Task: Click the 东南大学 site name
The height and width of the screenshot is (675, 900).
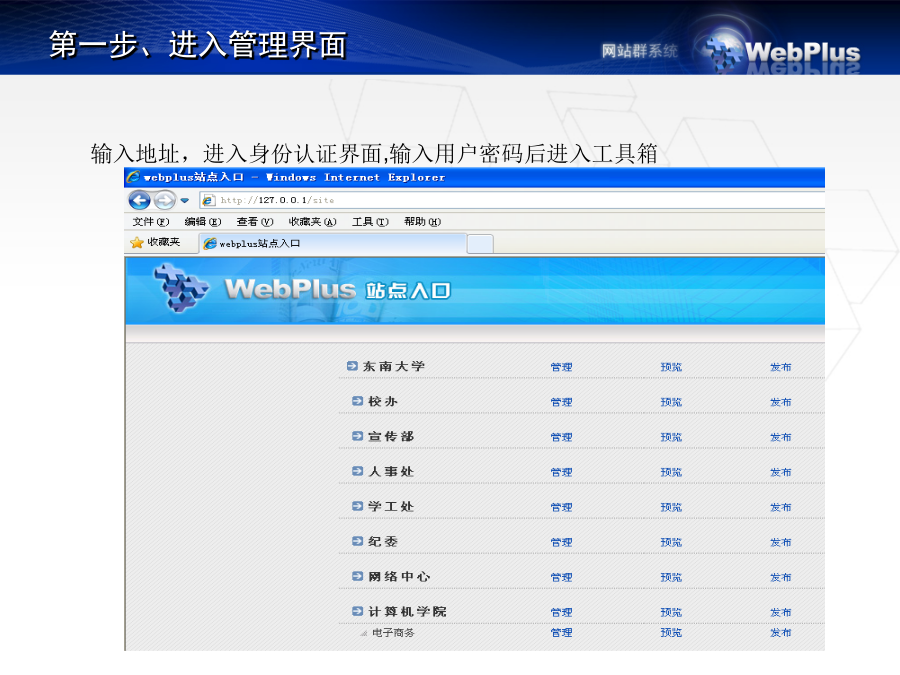Action: click(x=394, y=366)
